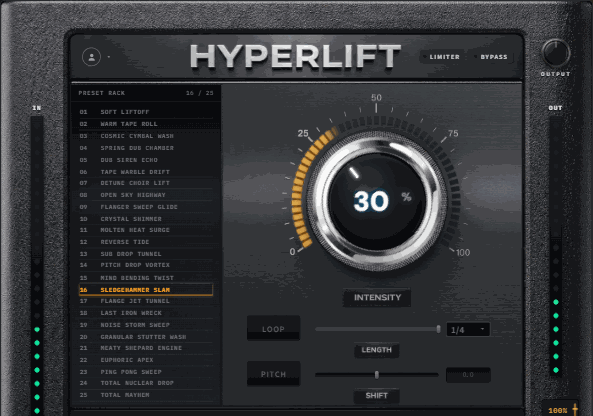This screenshot has width=593, height=416.
Task: Pick preset 18 Last Iron Wreck
Action: tap(146, 313)
